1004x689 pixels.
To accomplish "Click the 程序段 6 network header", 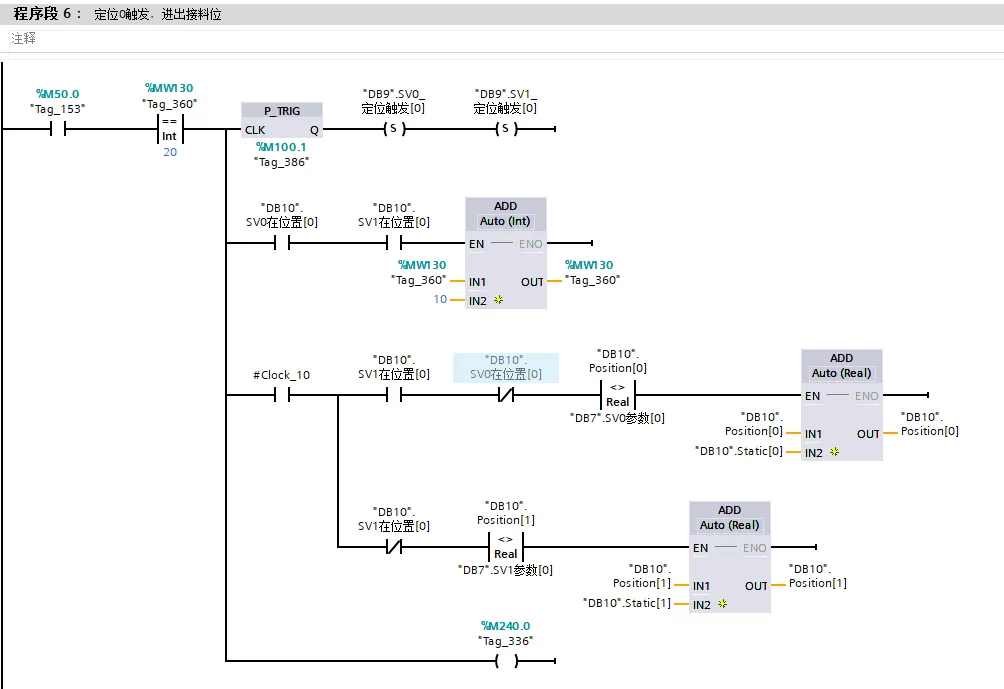I will pos(502,14).
